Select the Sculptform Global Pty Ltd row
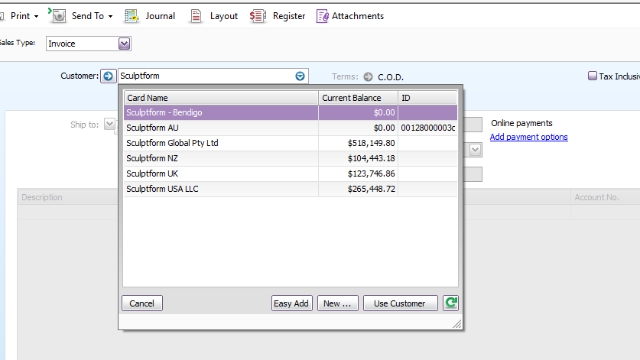Screen dimensions: 640x360 (290, 143)
